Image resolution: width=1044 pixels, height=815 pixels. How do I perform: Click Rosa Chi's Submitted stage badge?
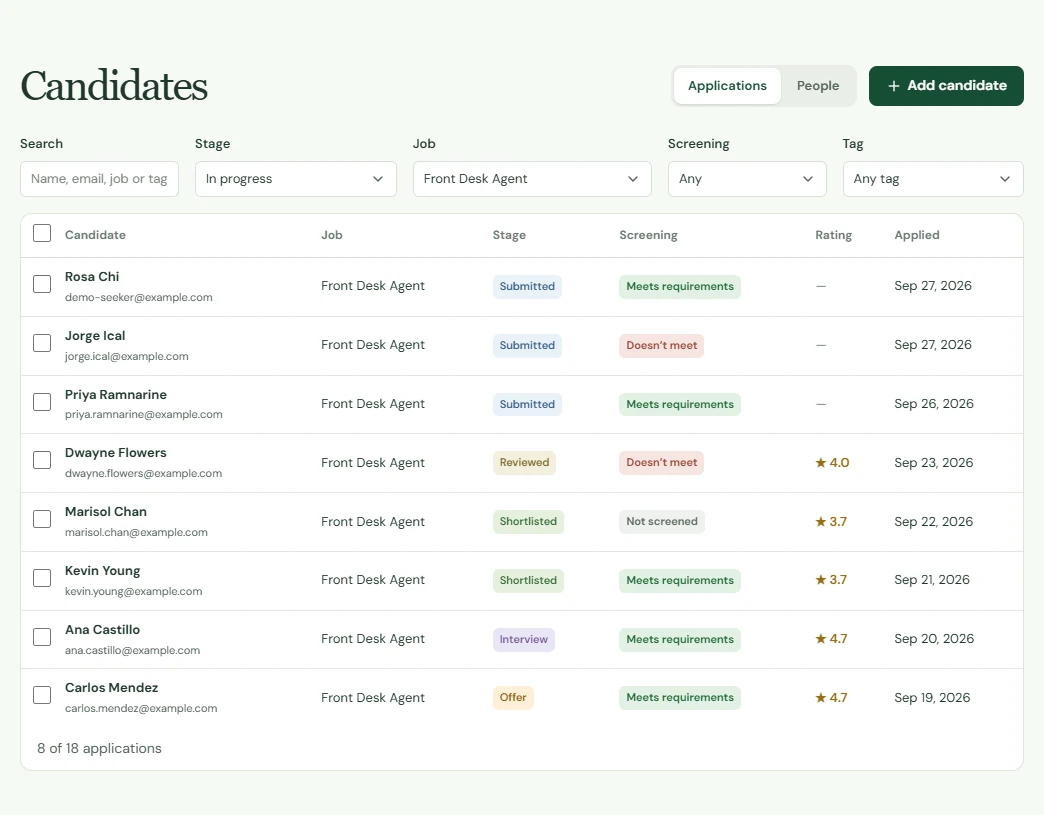527,286
